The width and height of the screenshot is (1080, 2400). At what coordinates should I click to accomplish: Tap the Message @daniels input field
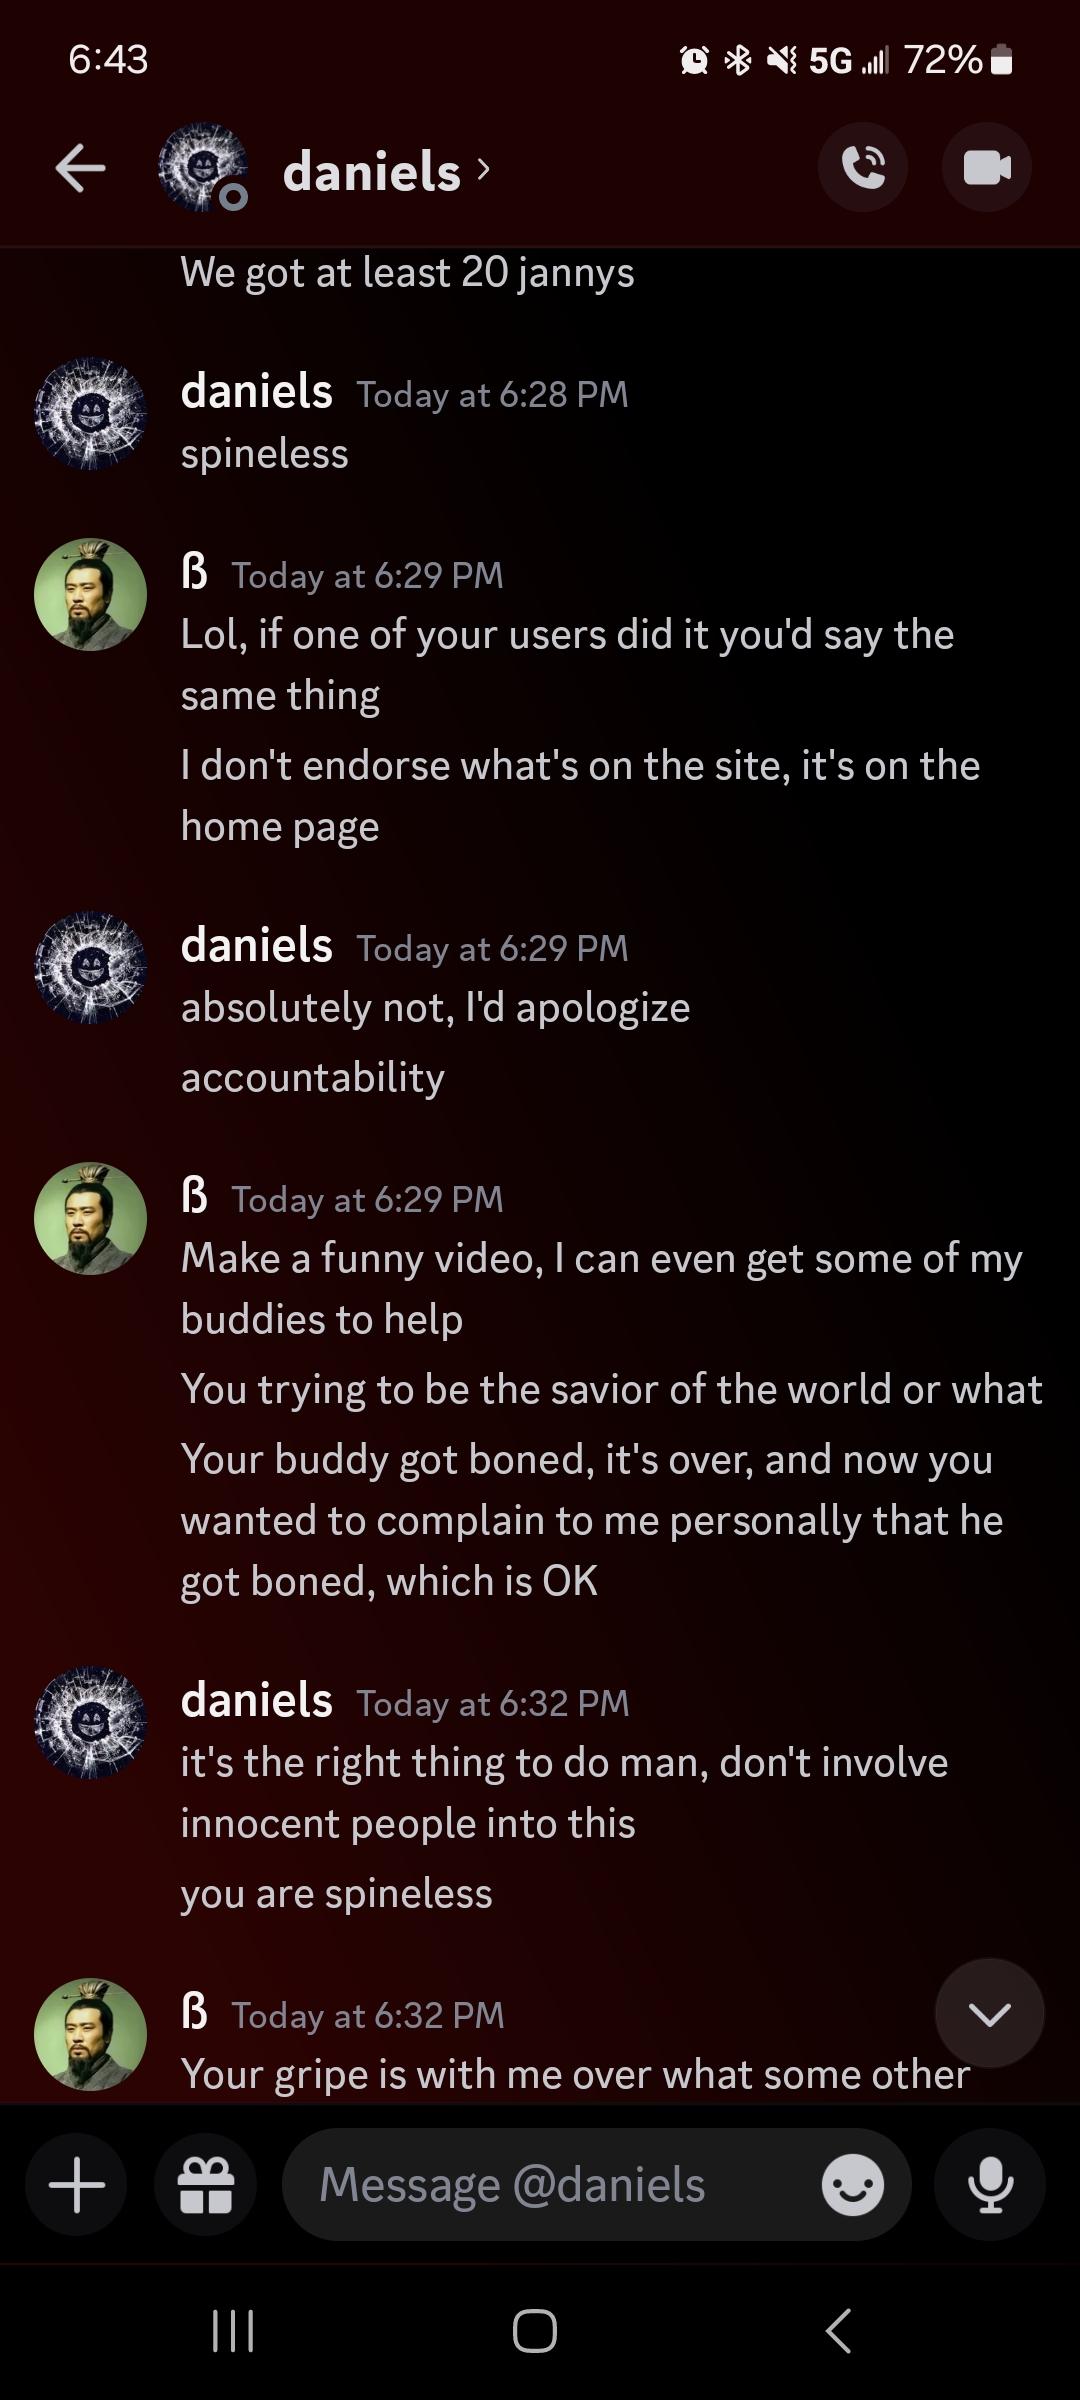click(x=560, y=2185)
